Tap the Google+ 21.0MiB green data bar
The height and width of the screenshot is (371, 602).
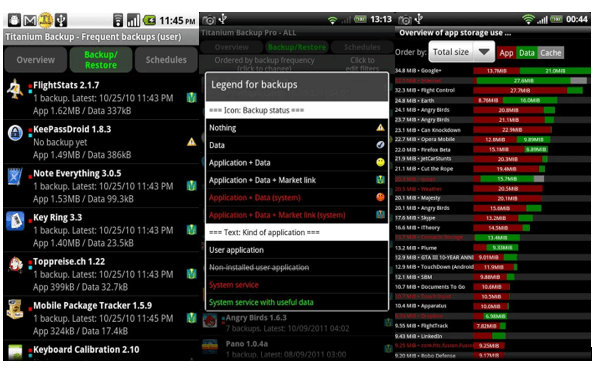tap(555, 71)
